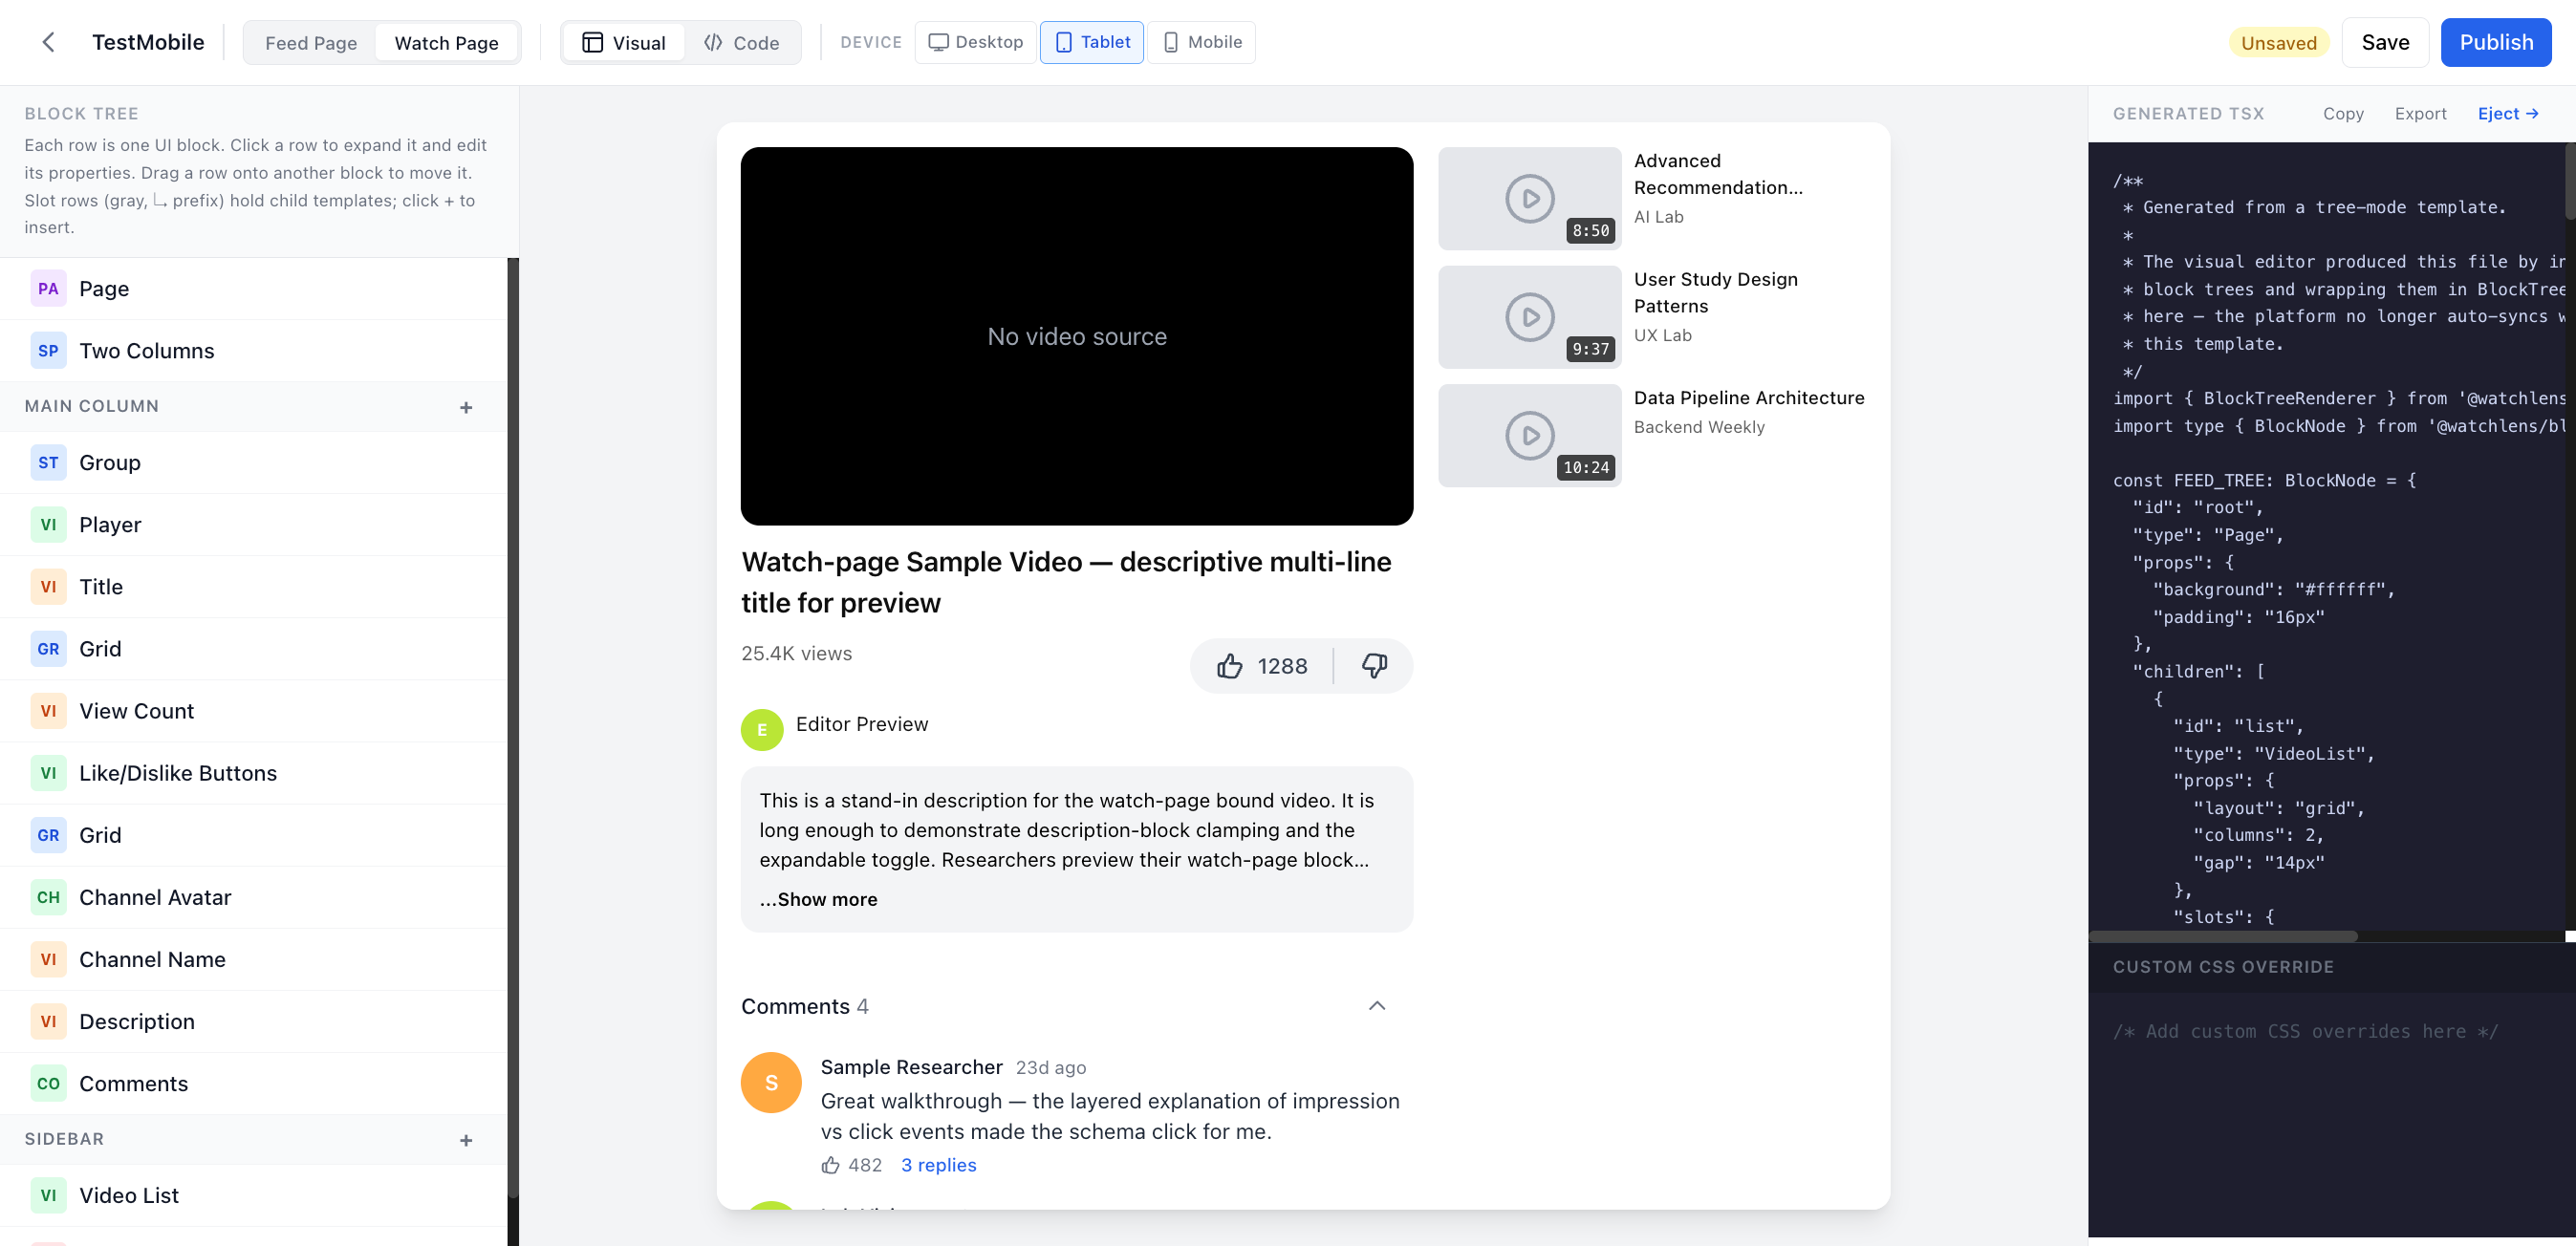Click the thumbs-up like icon
The width and height of the screenshot is (2576, 1246).
coord(1229,666)
